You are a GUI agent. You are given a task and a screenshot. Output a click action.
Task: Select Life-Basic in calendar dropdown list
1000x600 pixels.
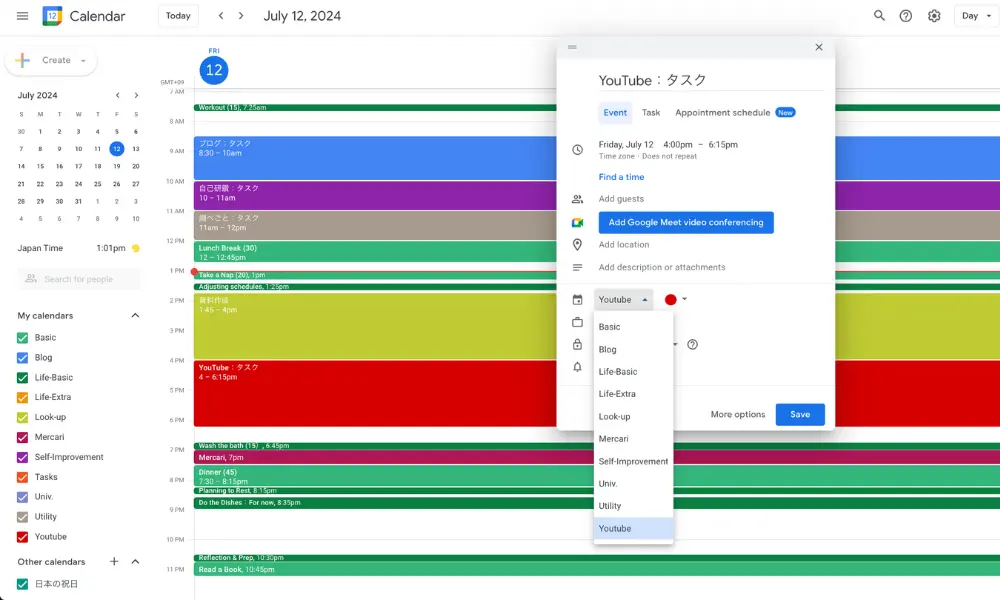[633, 372]
